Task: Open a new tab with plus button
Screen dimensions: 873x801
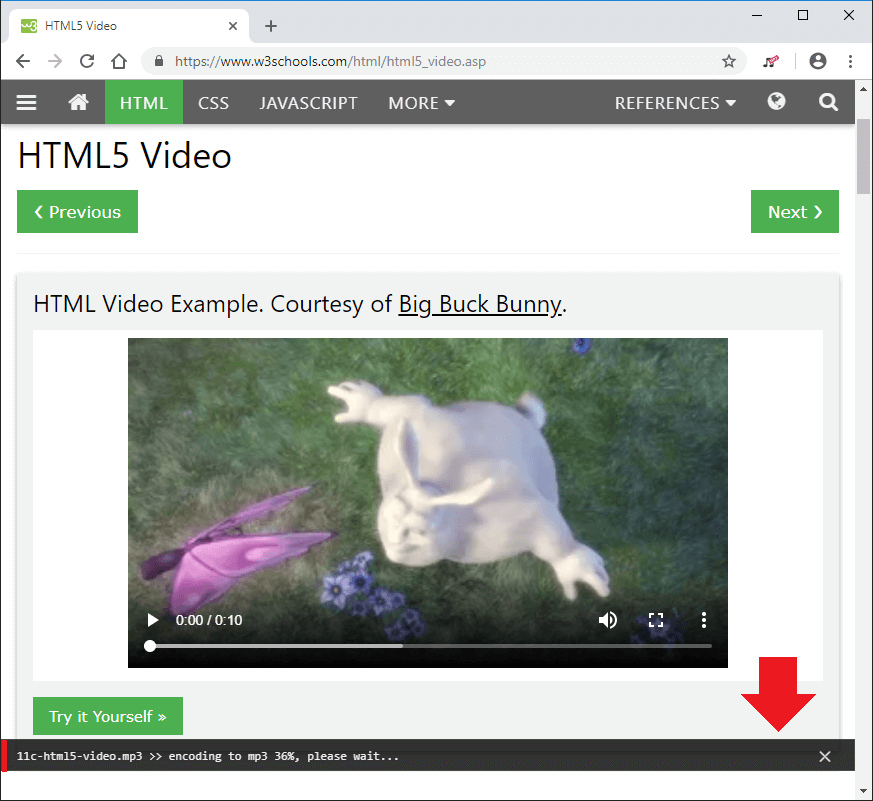Action: (x=271, y=26)
